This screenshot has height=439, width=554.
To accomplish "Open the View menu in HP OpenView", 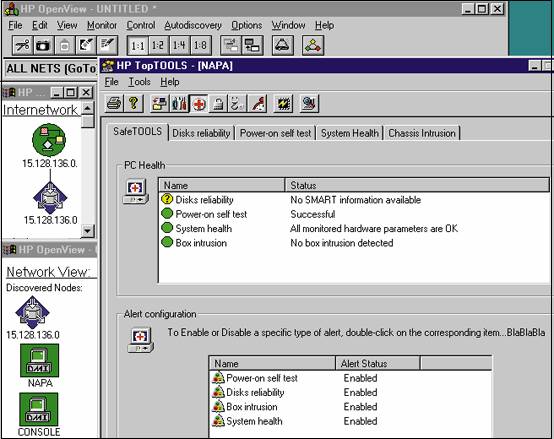I will [67, 25].
